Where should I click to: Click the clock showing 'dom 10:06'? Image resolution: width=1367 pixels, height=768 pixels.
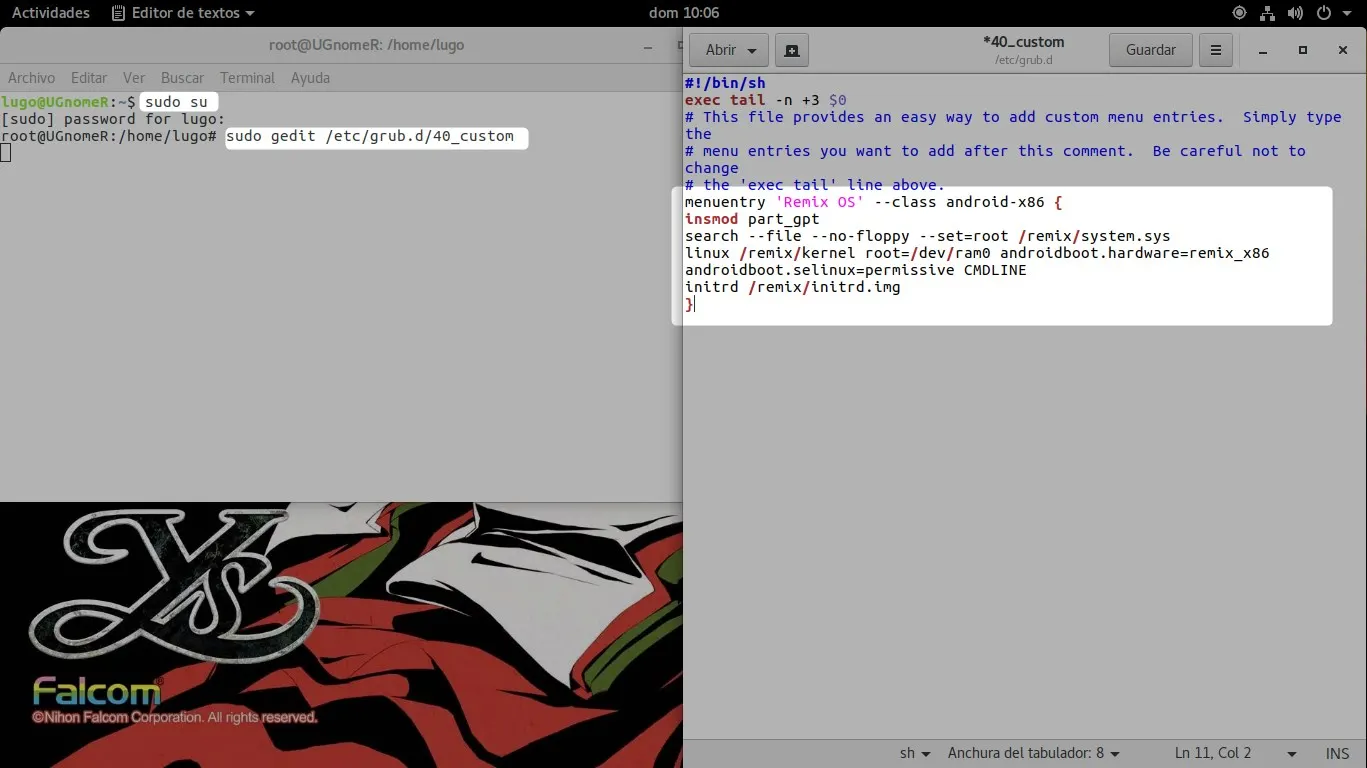pyautogui.click(x=683, y=13)
